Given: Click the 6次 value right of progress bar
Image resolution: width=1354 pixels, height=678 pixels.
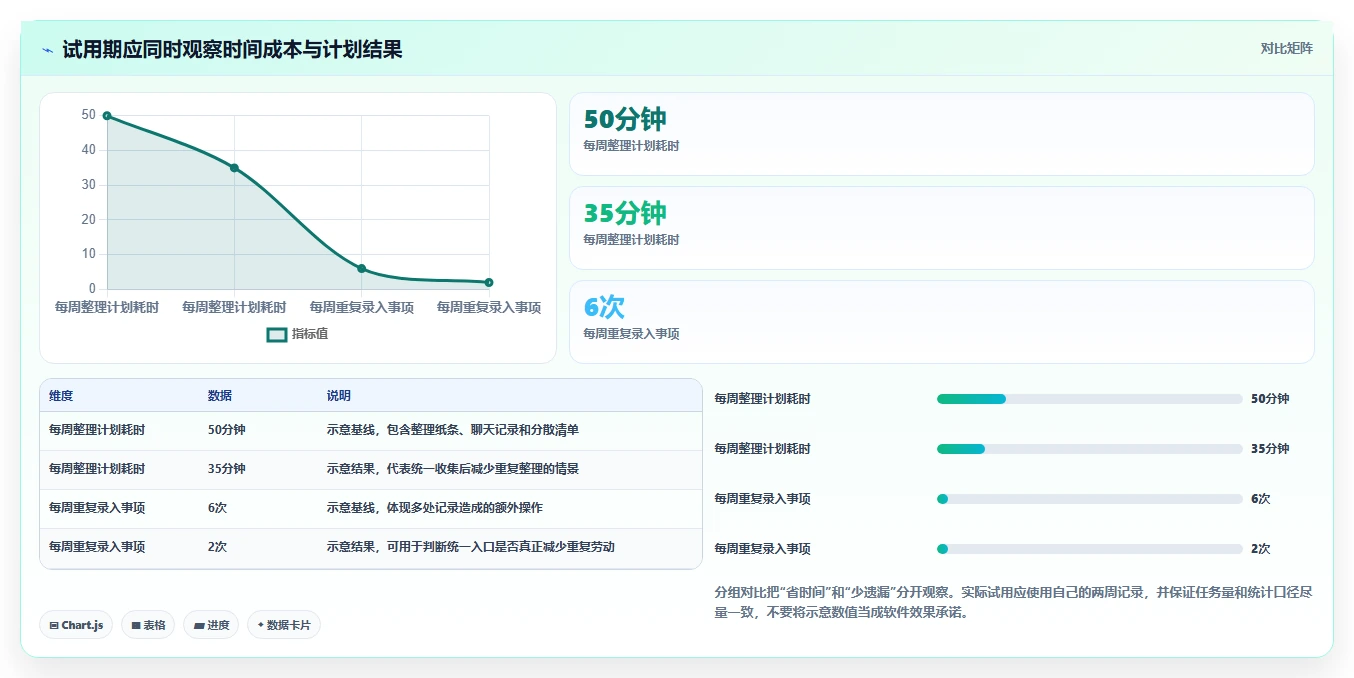Looking at the screenshot, I should (x=1261, y=499).
